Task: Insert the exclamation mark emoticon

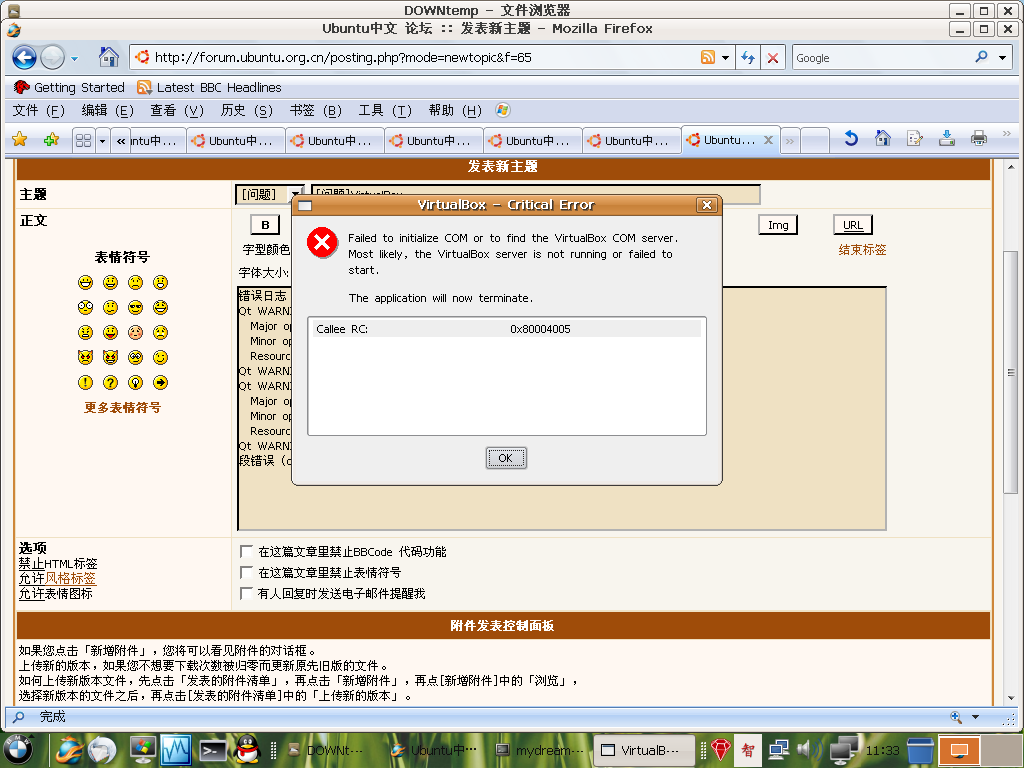Action: coord(86,383)
